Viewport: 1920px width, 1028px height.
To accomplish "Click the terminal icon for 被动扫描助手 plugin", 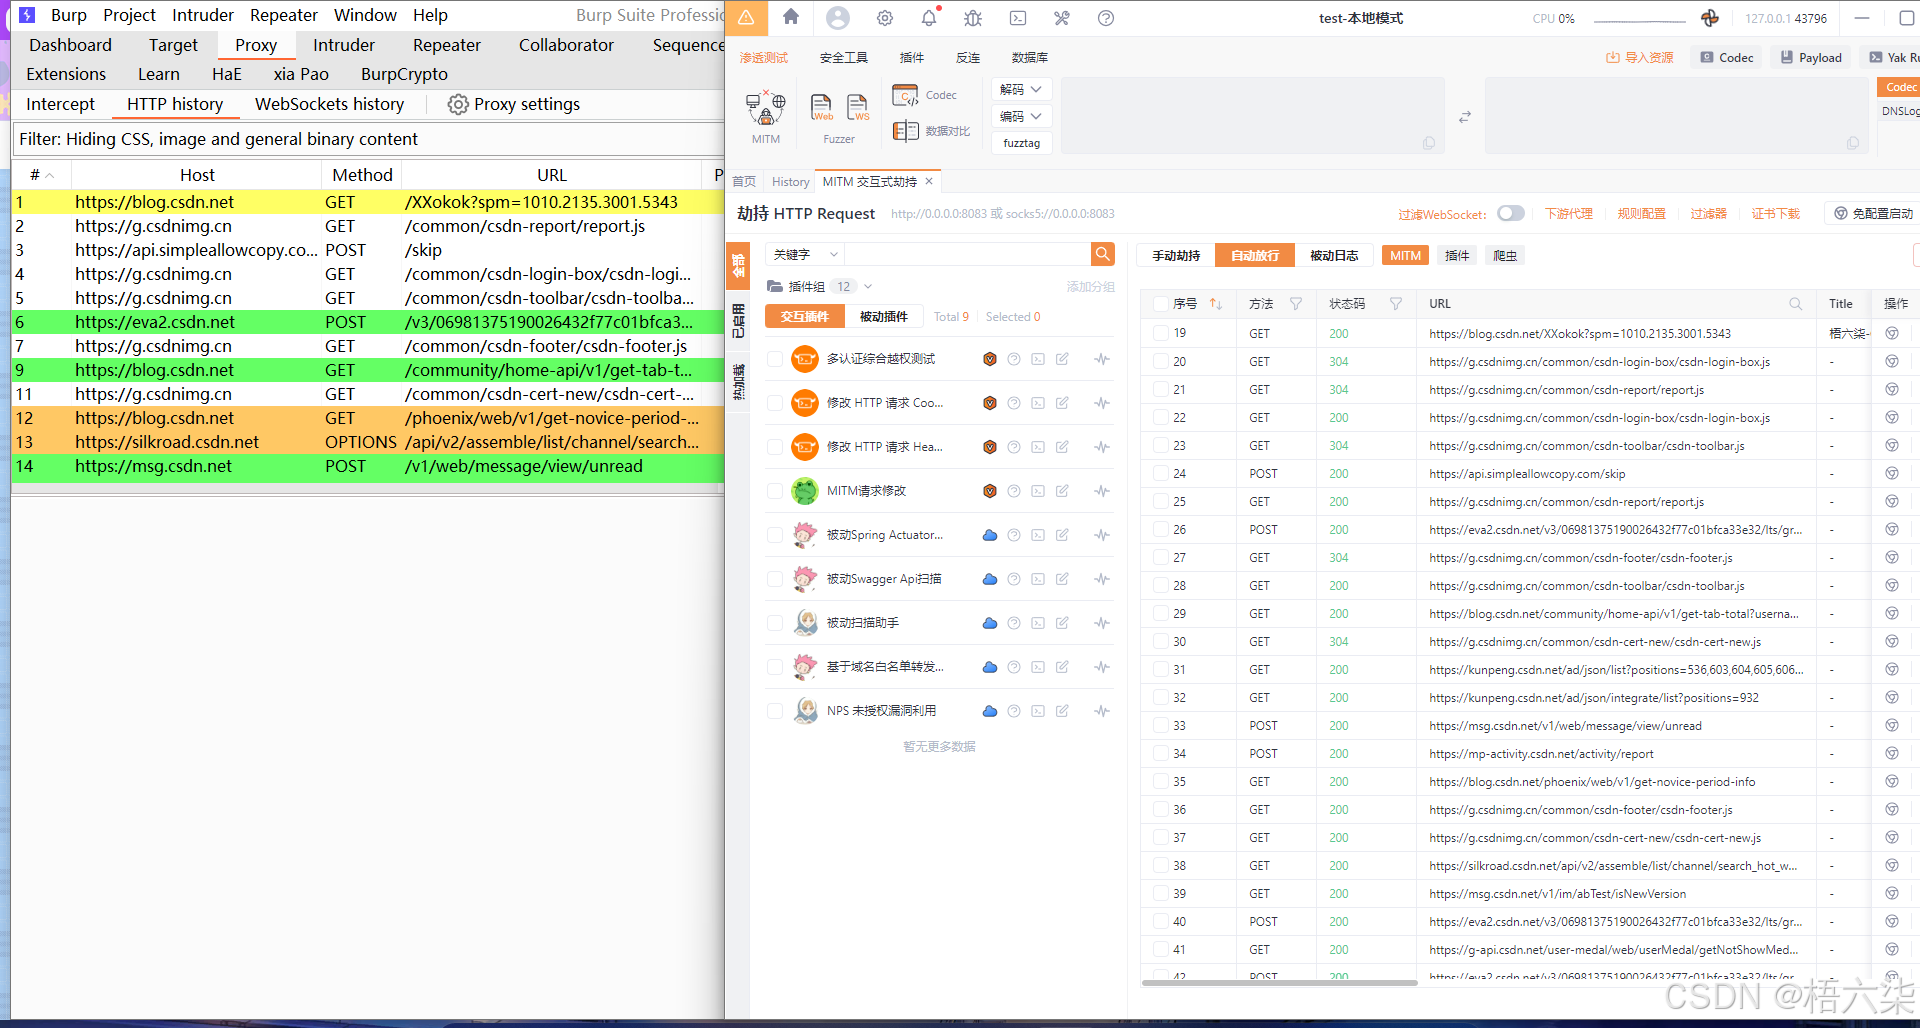I will pyautogui.click(x=1038, y=623).
